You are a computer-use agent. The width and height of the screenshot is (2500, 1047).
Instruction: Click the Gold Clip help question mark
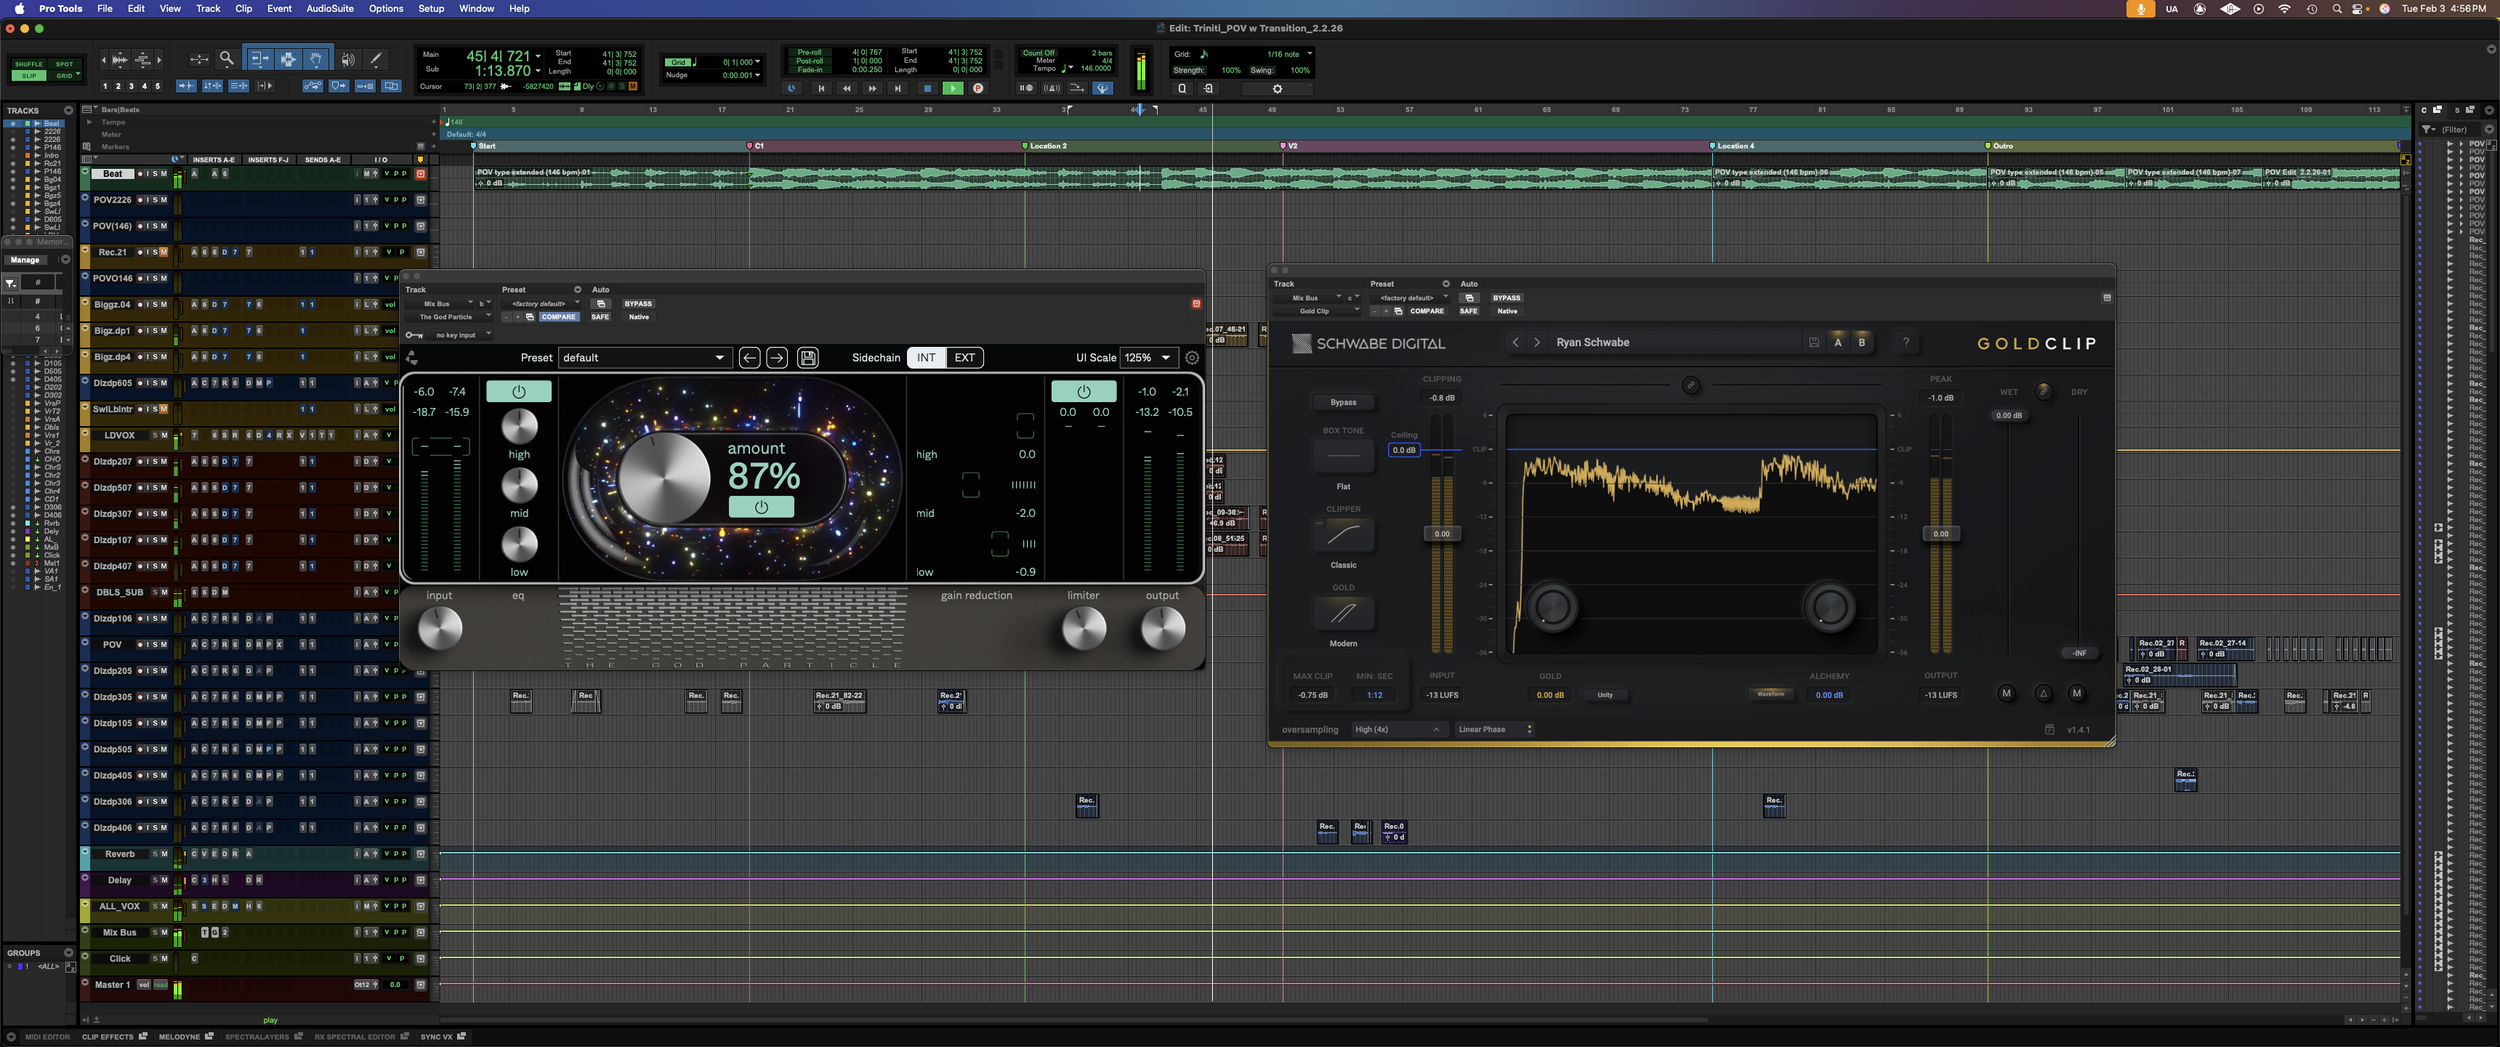tap(1906, 342)
